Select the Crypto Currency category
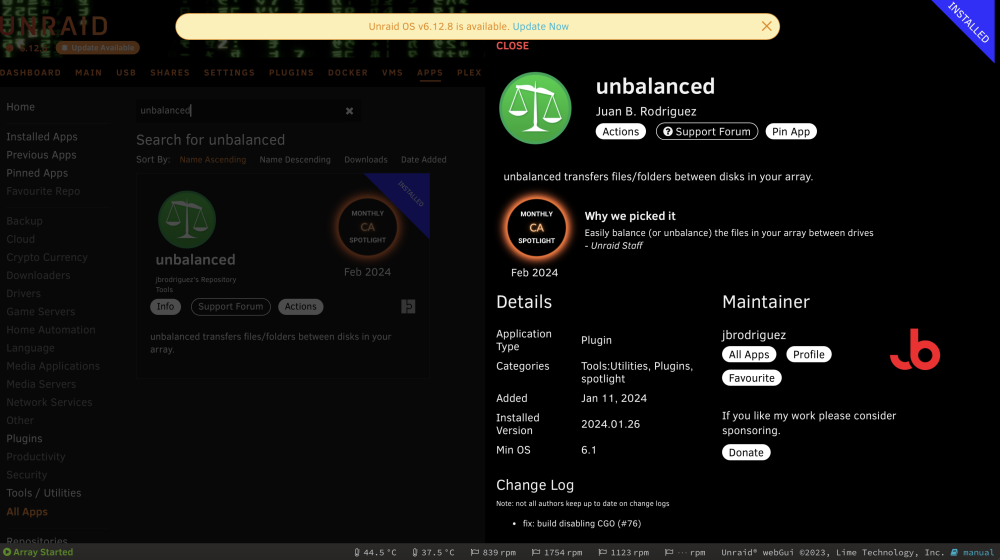The height and width of the screenshot is (560, 1000). pos(47,258)
